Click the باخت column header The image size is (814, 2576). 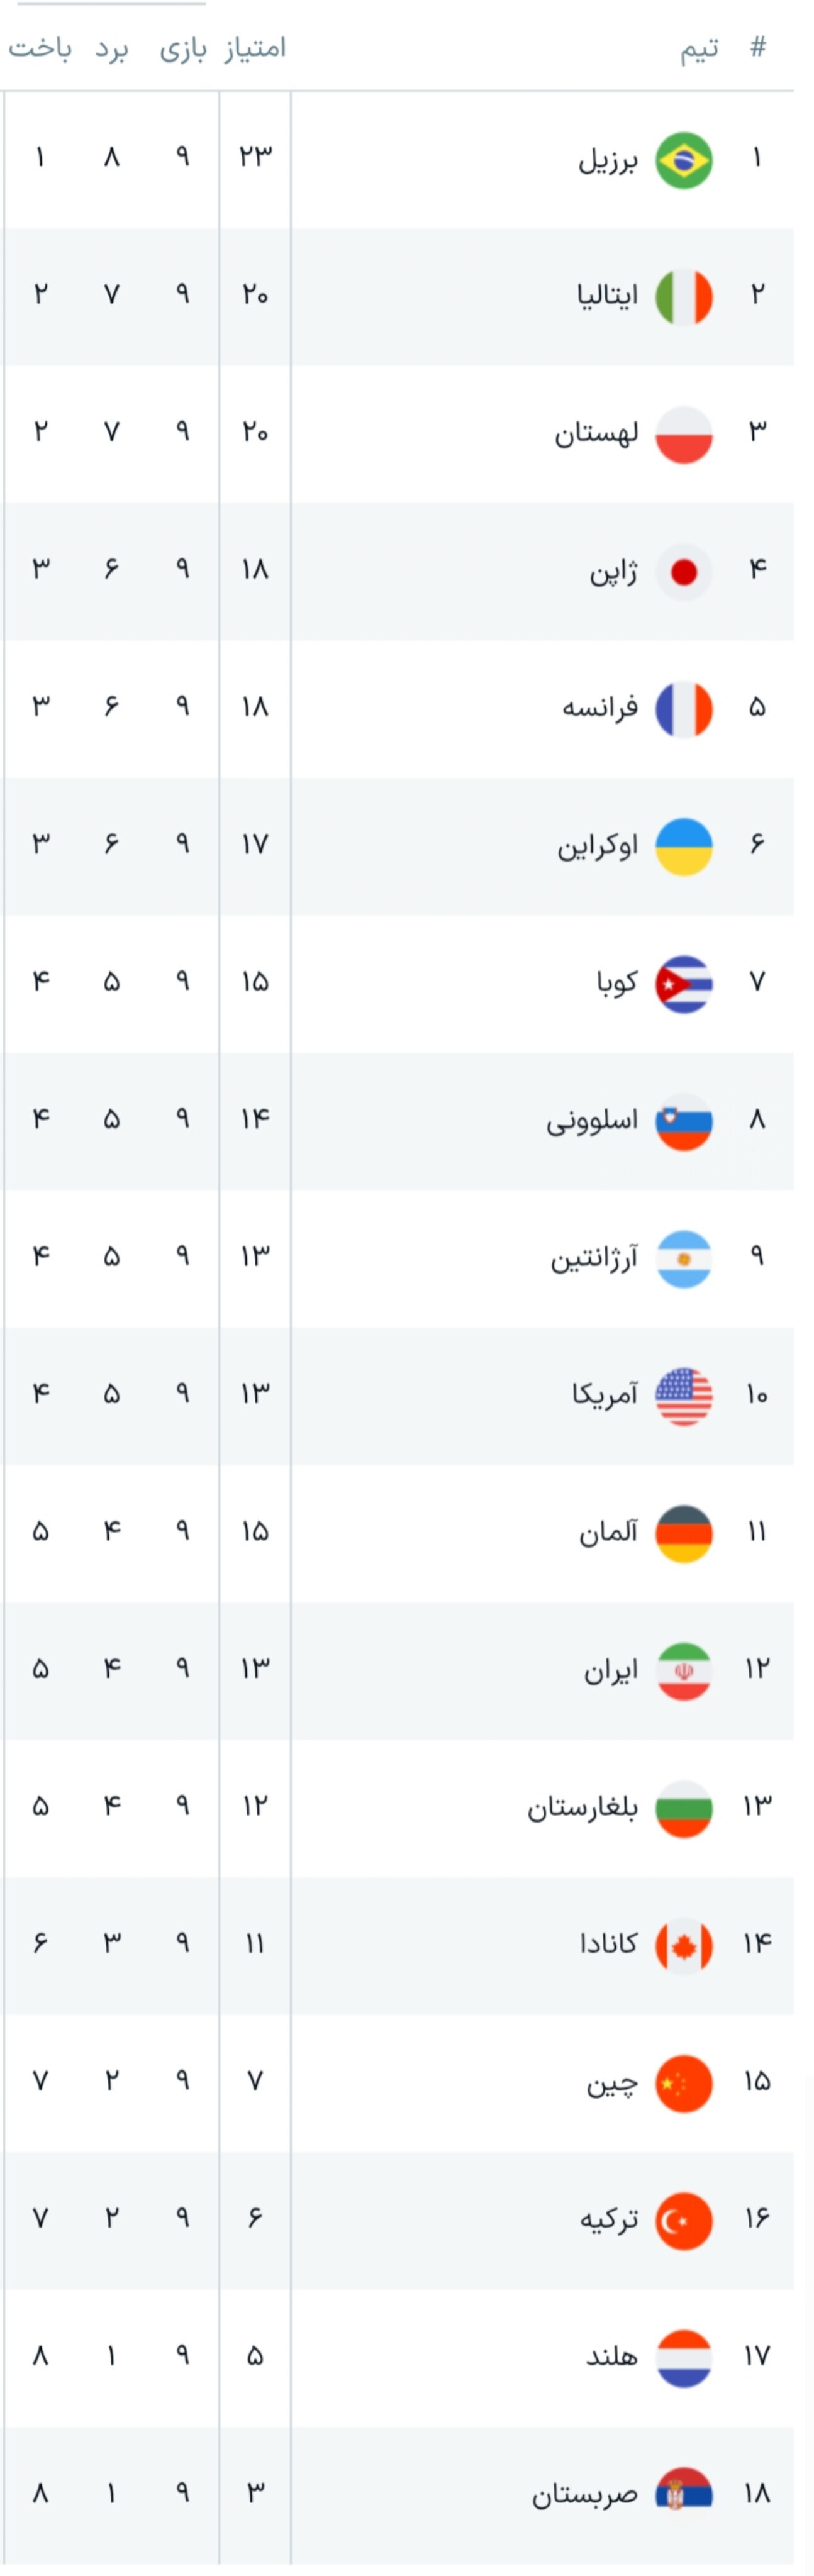40,48
